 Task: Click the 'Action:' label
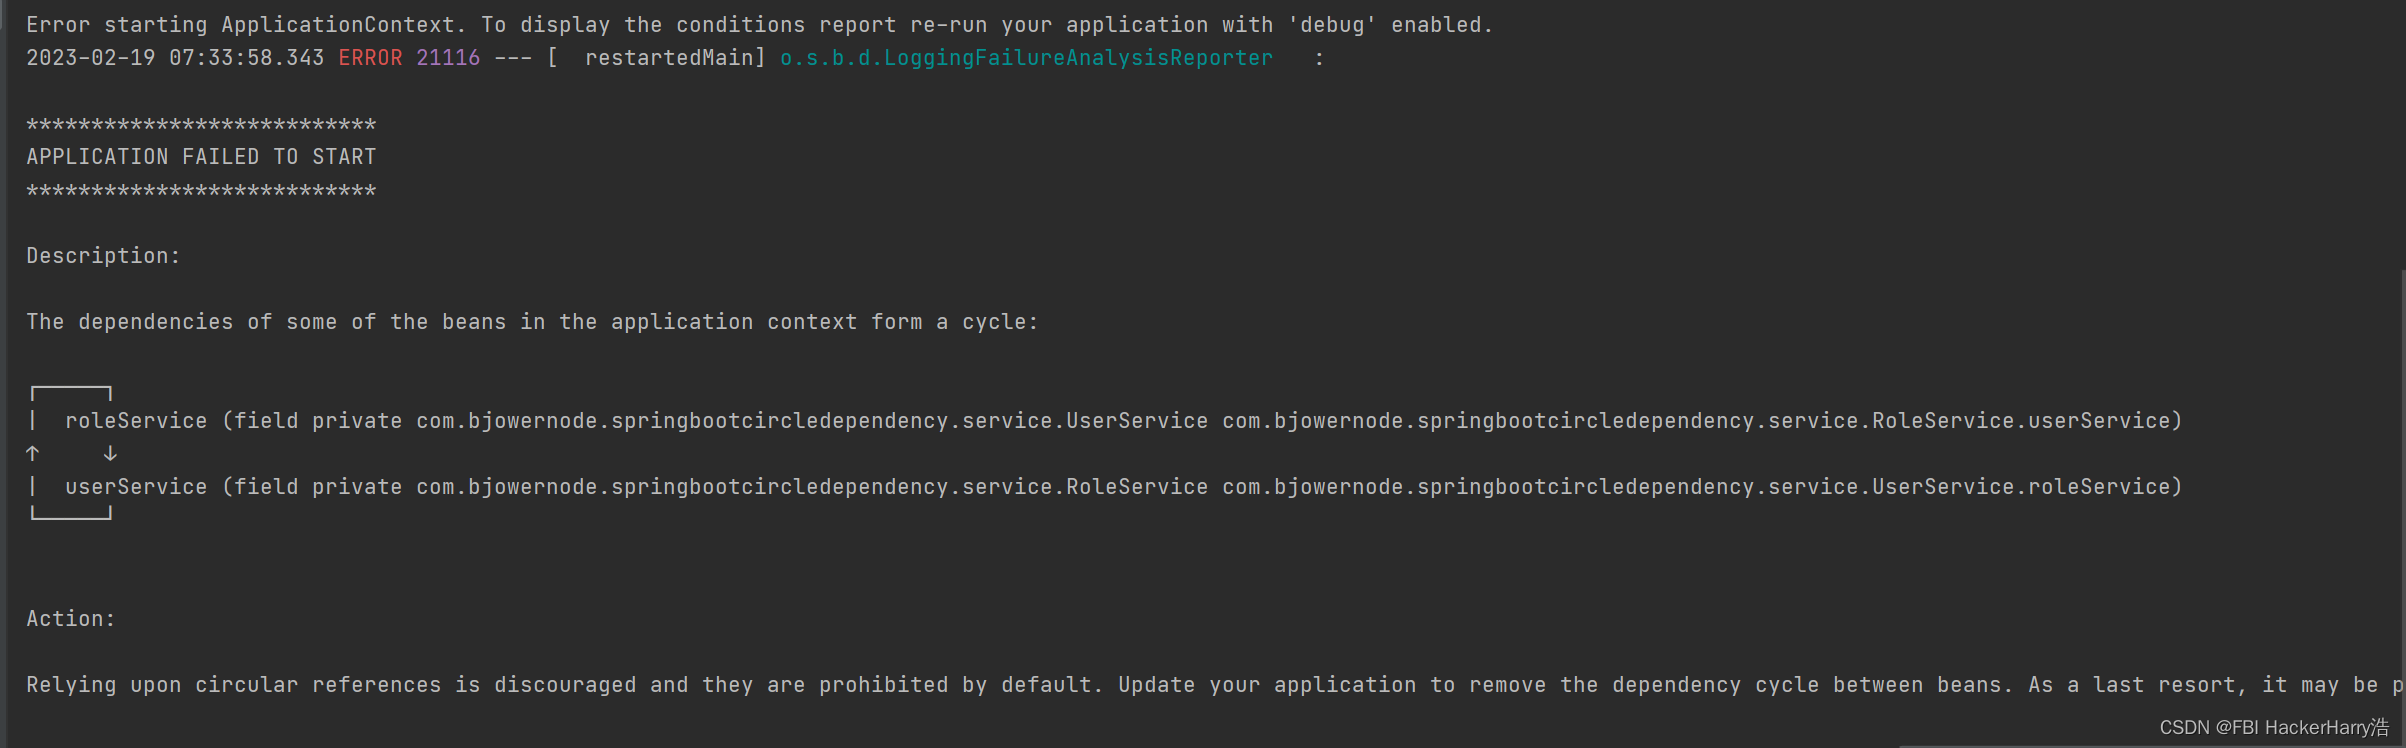click(71, 619)
